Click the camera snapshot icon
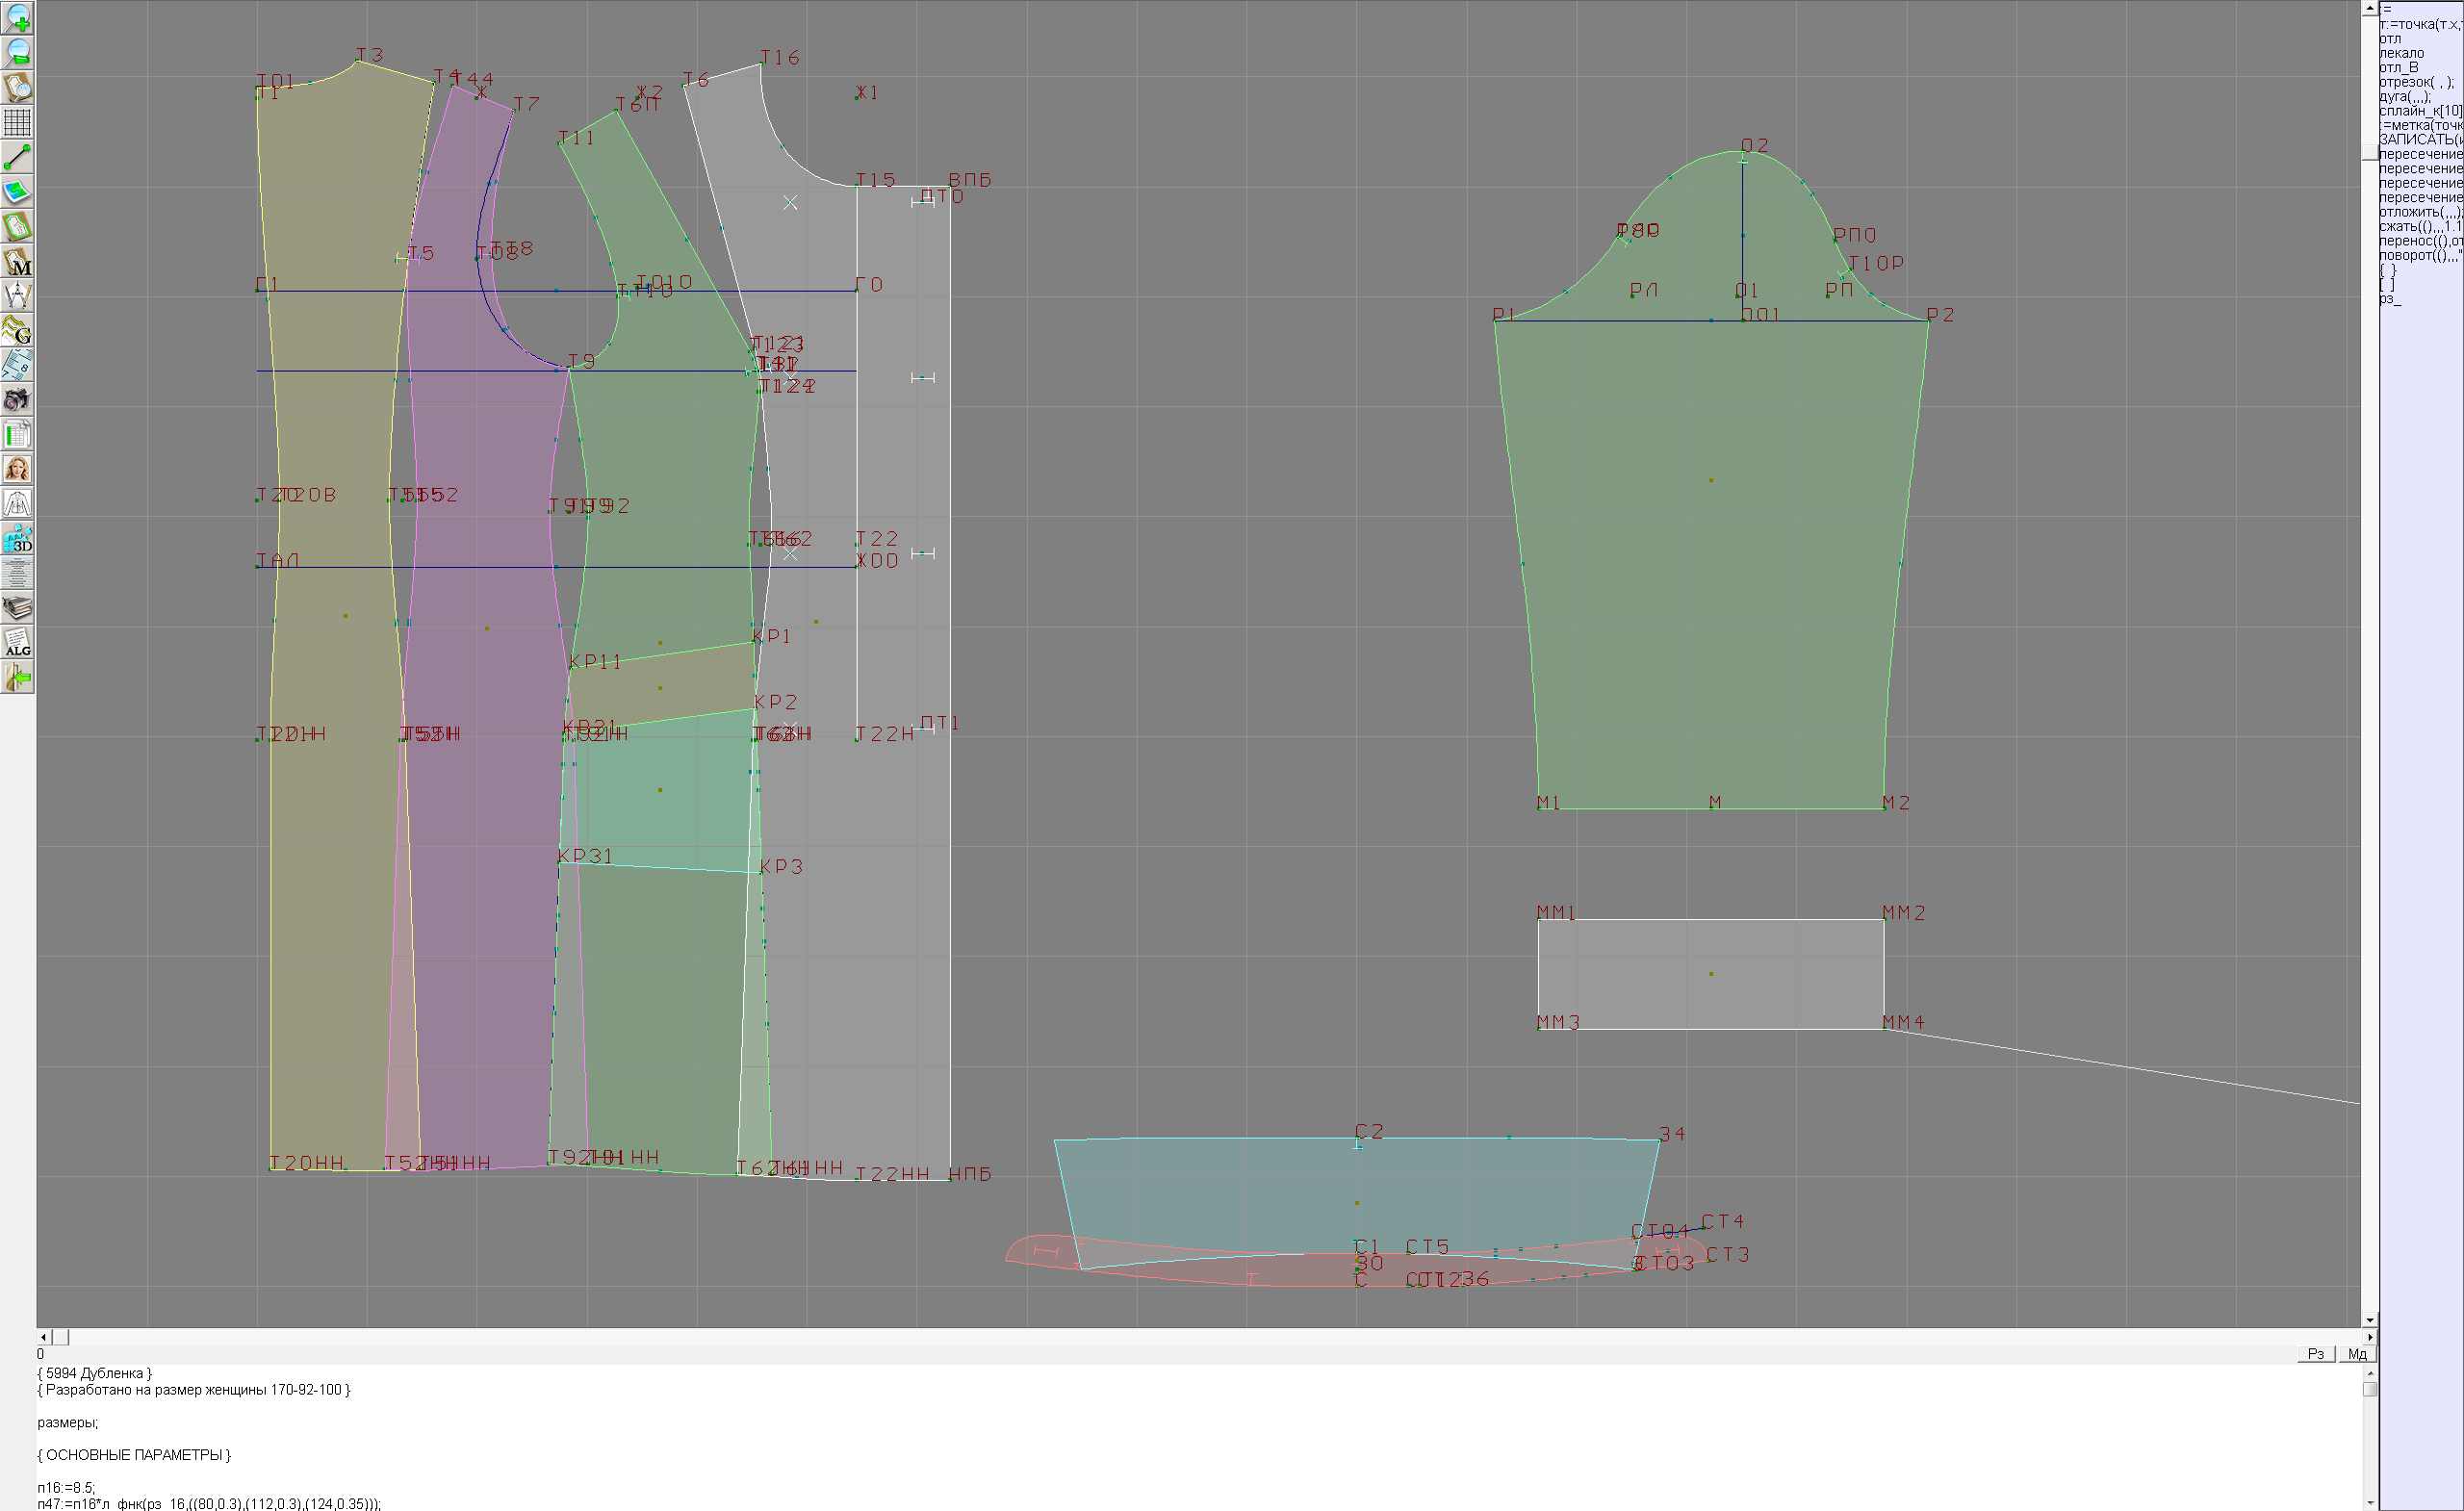2464x1511 pixels. (x=17, y=400)
